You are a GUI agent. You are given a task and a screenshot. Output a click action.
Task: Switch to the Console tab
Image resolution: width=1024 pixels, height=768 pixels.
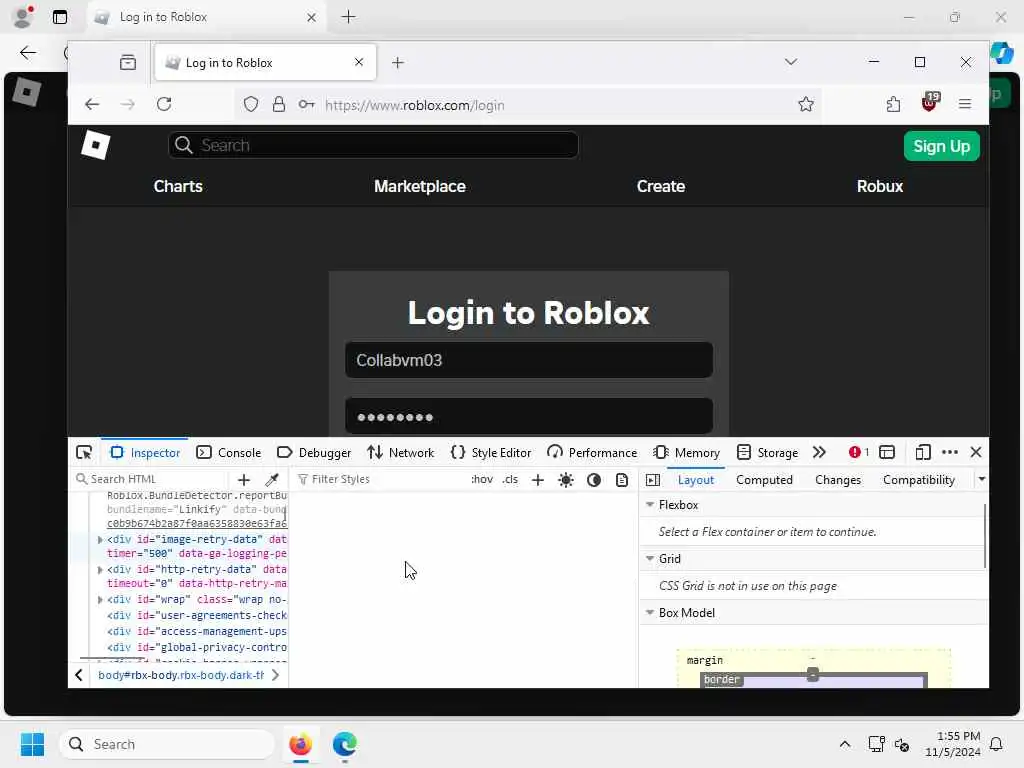229,453
